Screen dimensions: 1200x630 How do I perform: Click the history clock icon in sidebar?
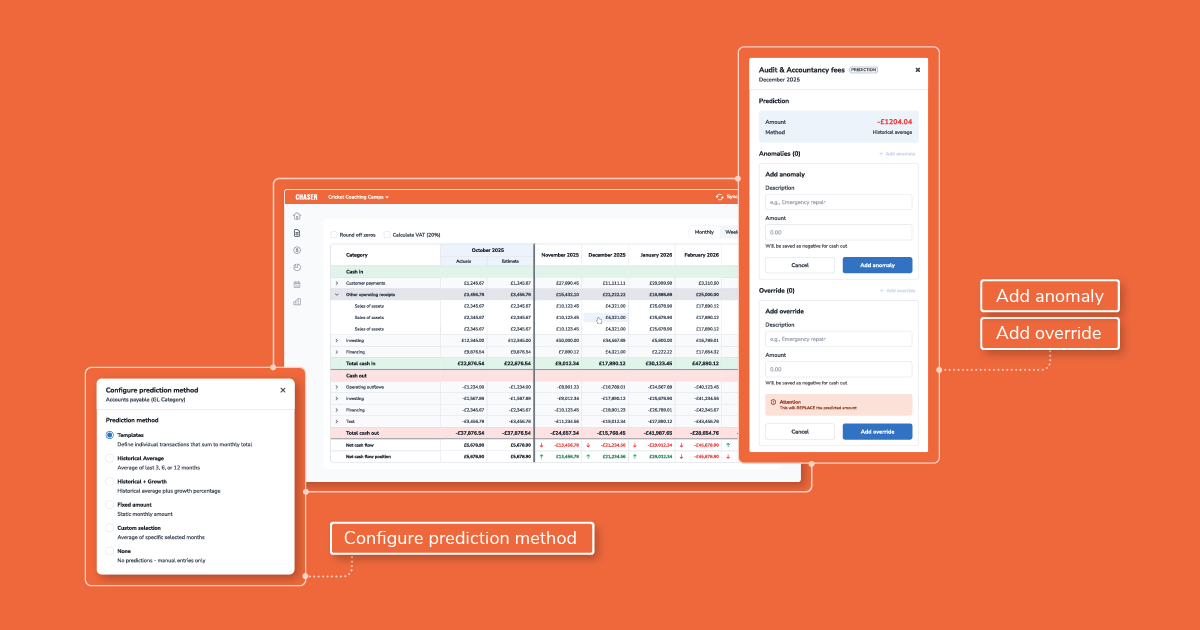[x=297, y=268]
